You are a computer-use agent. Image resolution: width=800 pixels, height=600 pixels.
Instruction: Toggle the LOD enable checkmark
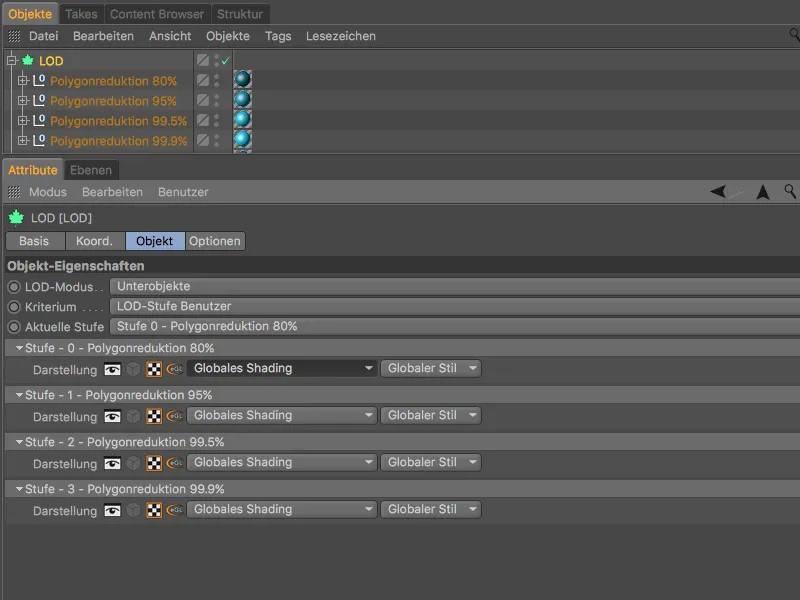pos(226,61)
